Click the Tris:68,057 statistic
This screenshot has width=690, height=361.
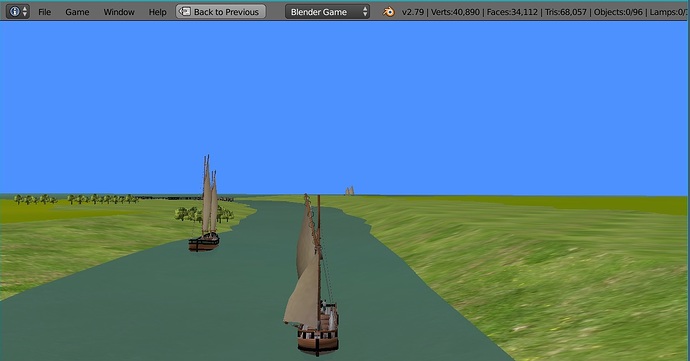point(566,12)
